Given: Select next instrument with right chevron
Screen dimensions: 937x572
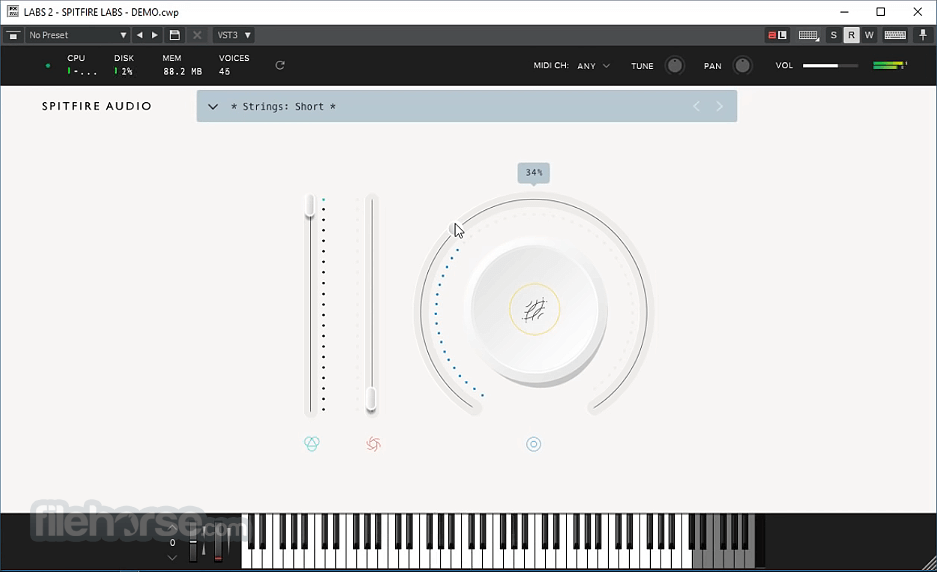Looking at the screenshot, I should click(x=719, y=106).
